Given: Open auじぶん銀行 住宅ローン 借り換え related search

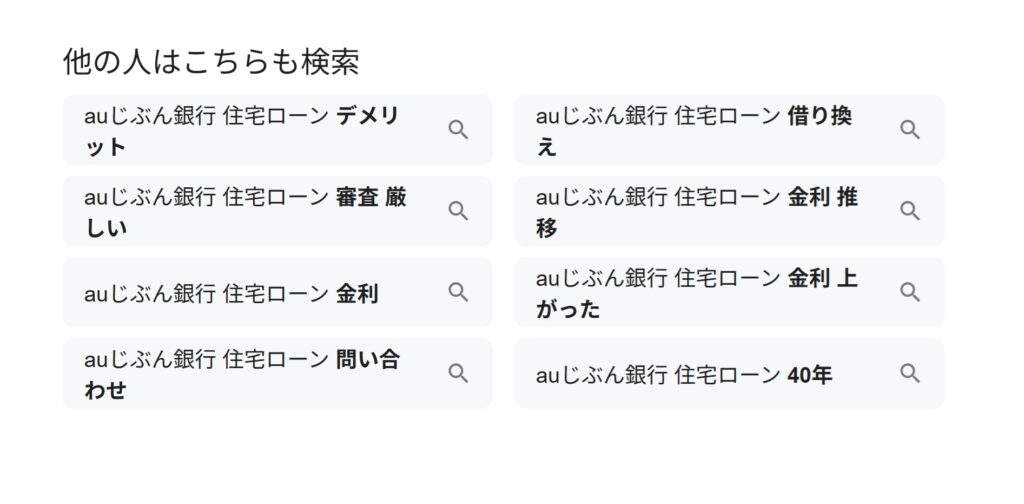Looking at the screenshot, I should tap(729, 130).
